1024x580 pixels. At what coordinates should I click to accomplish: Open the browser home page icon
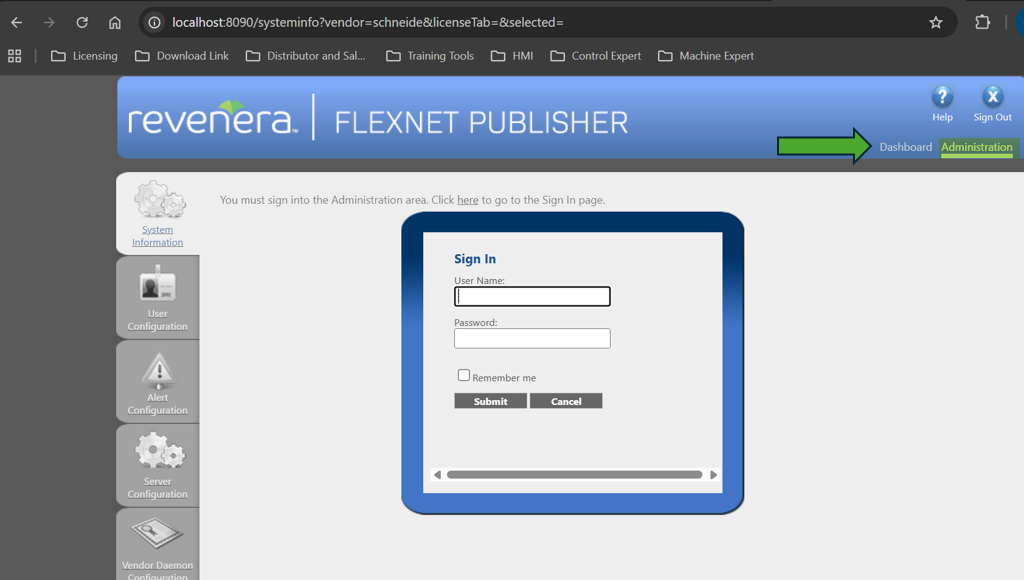pyautogui.click(x=115, y=23)
